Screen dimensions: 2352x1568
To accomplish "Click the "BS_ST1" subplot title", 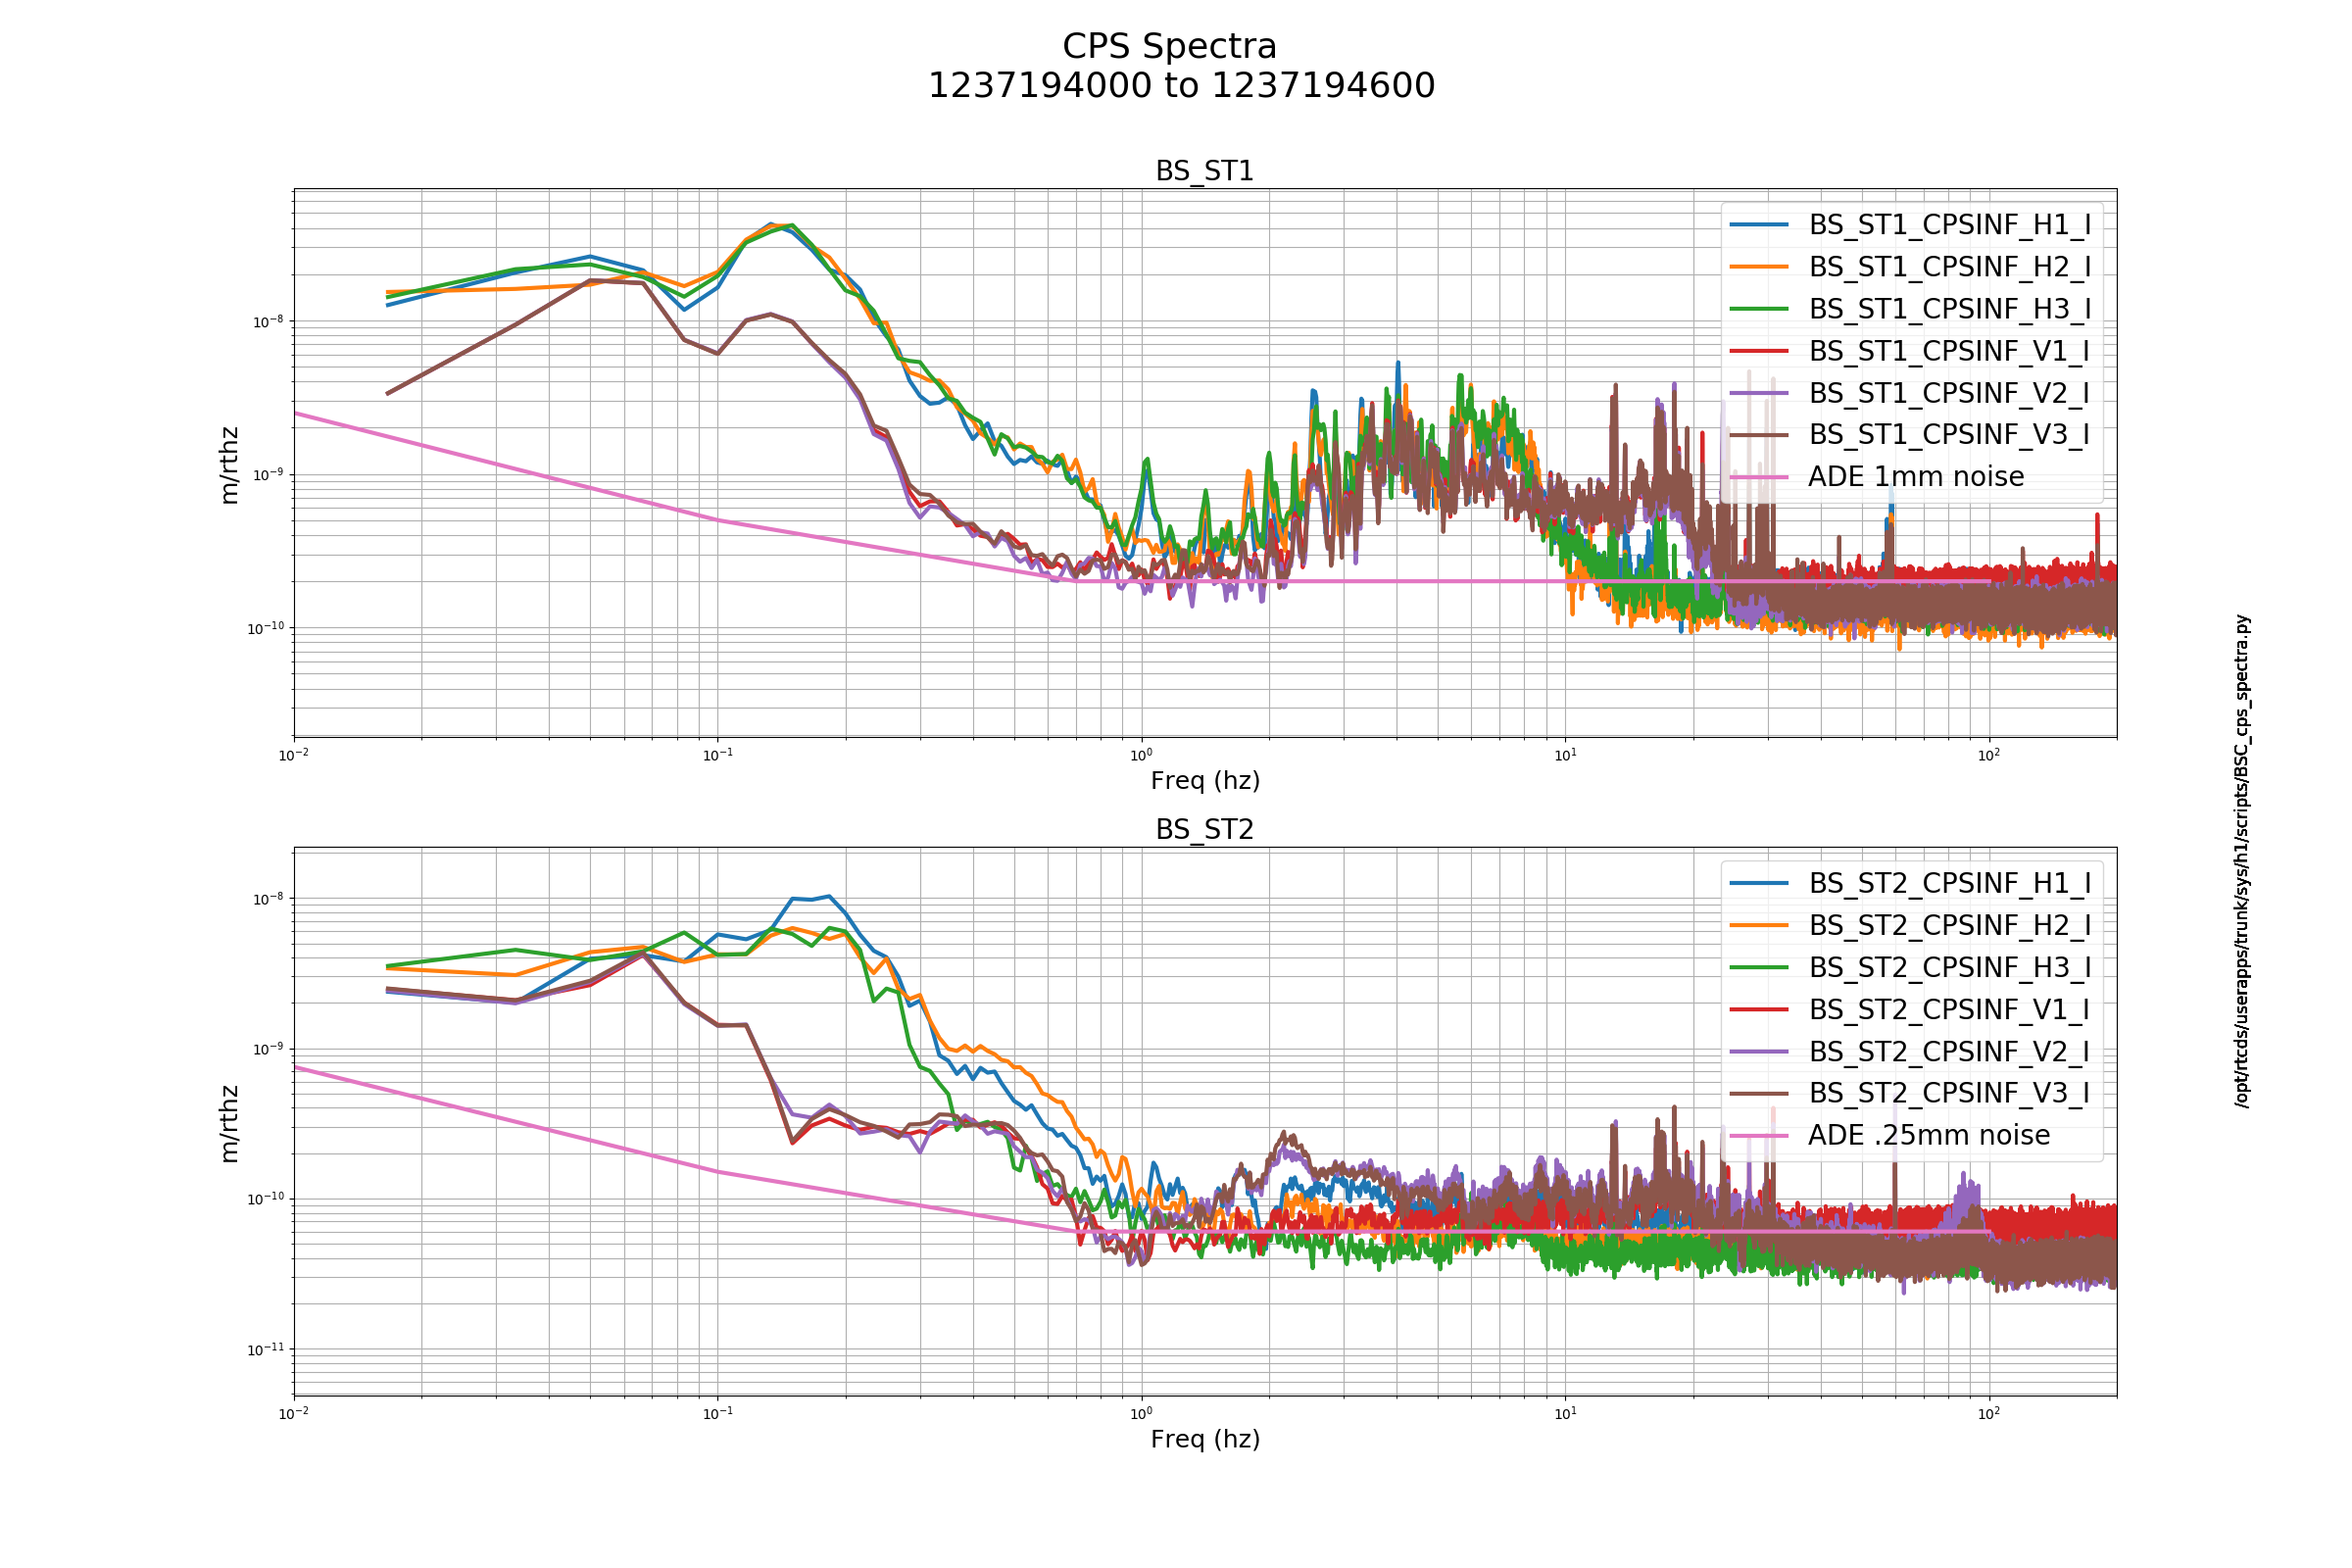I will 1204,171.
